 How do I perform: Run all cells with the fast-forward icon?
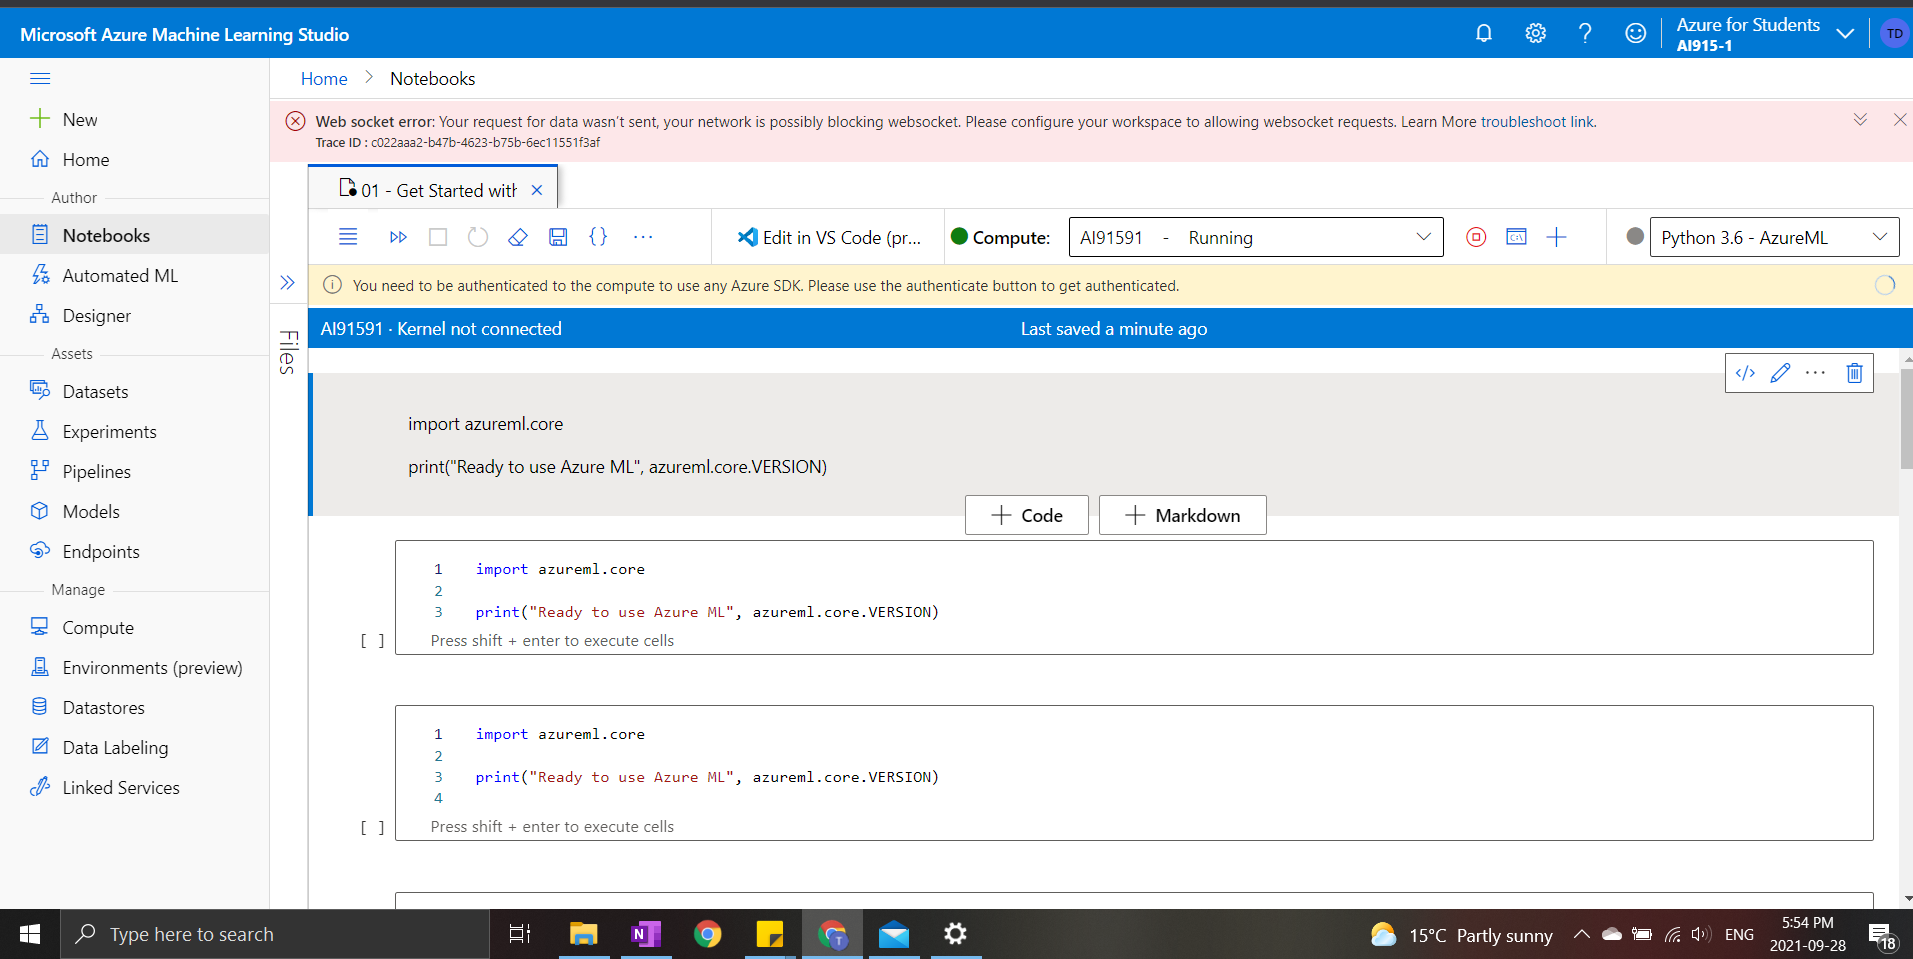[397, 237]
